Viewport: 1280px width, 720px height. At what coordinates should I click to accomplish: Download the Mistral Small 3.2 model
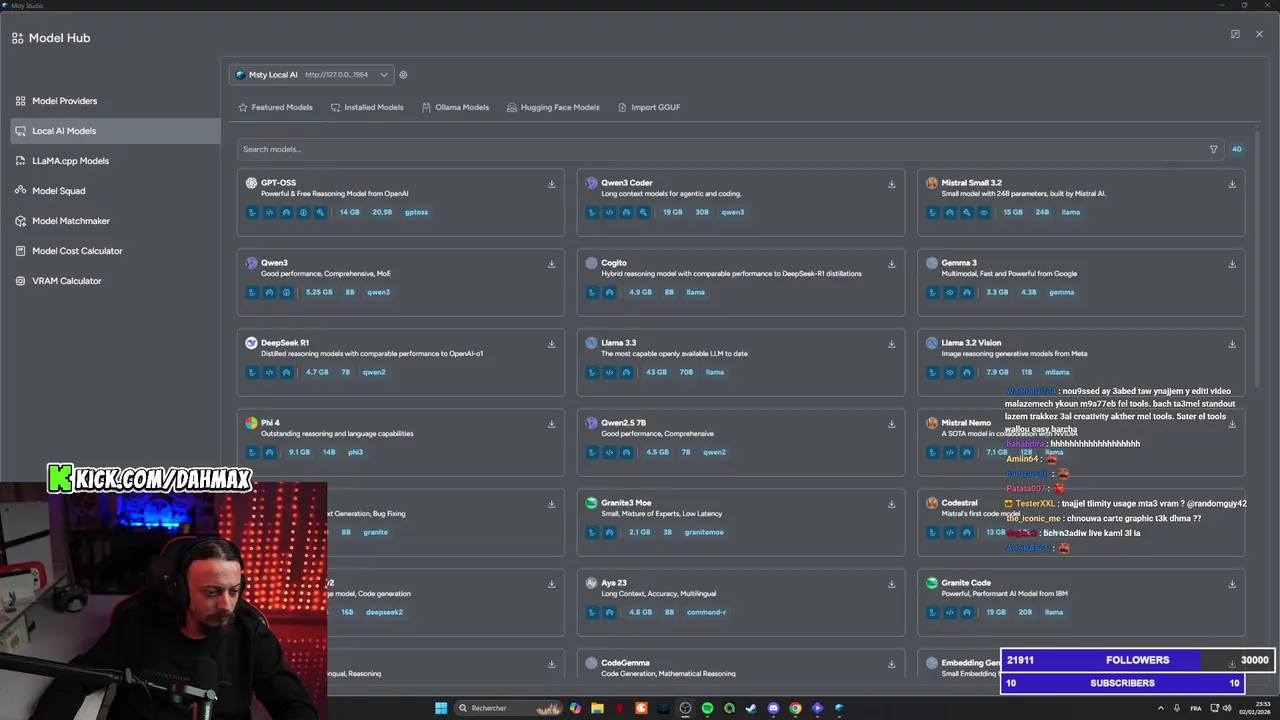1232,184
